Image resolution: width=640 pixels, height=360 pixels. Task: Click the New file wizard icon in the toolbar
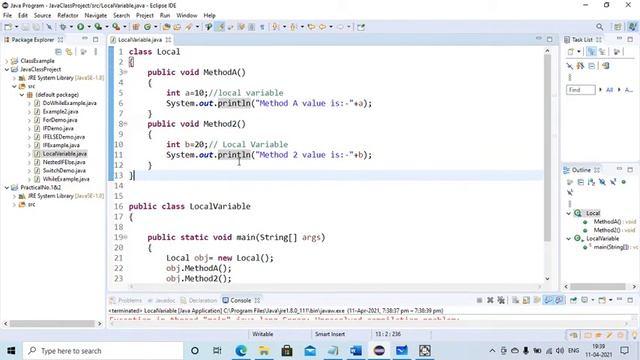tap(8, 27)
